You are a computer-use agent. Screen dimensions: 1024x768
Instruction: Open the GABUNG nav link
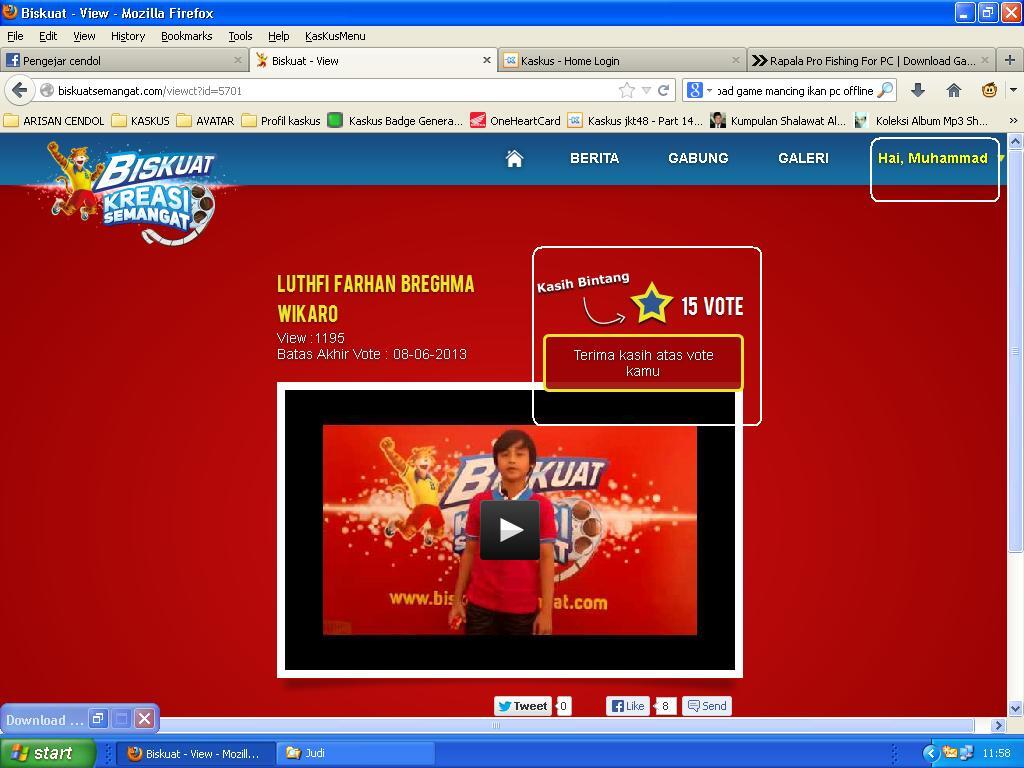(x=698, y=158)
